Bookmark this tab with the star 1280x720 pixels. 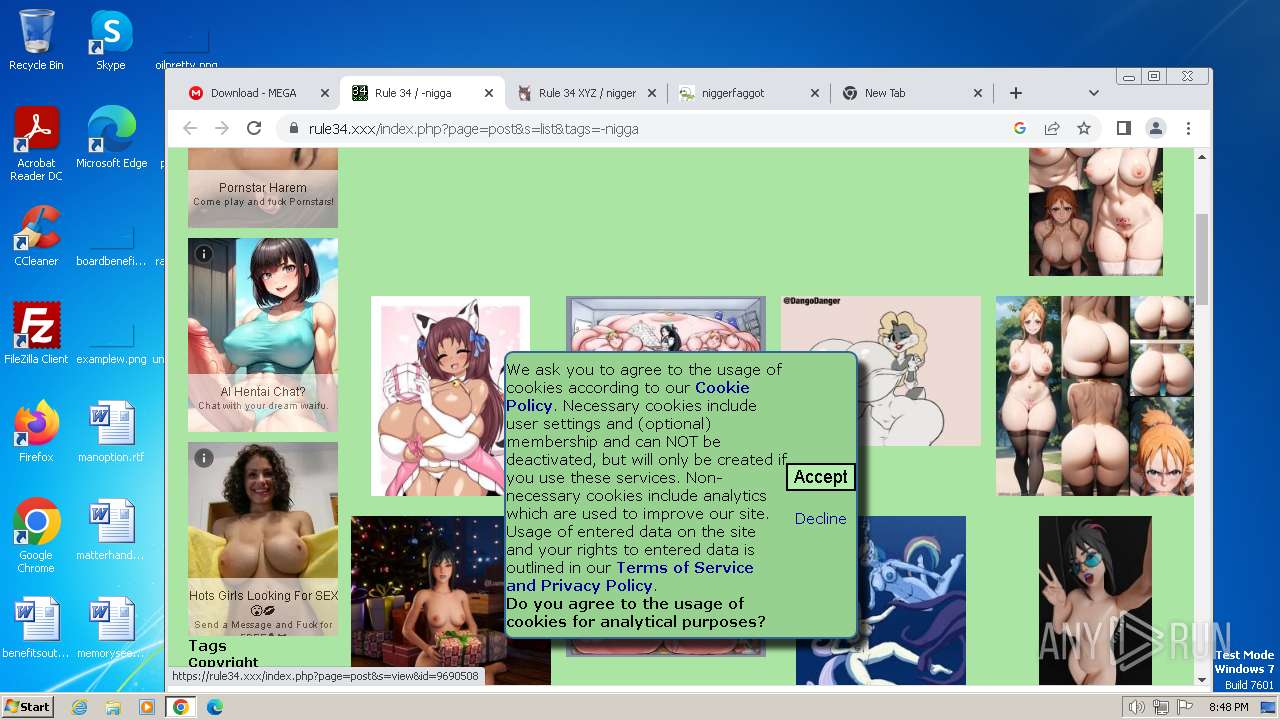click(x=1084, y=128)
